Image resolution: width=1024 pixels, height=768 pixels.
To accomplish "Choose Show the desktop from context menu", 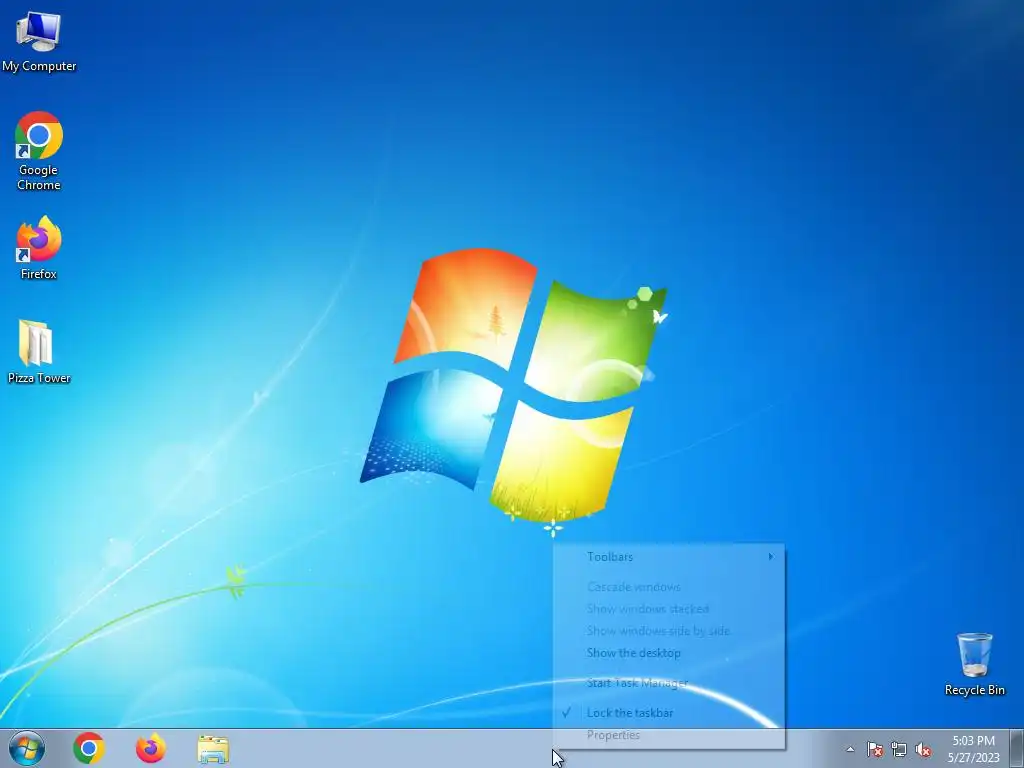I will [x=669, y=652].
